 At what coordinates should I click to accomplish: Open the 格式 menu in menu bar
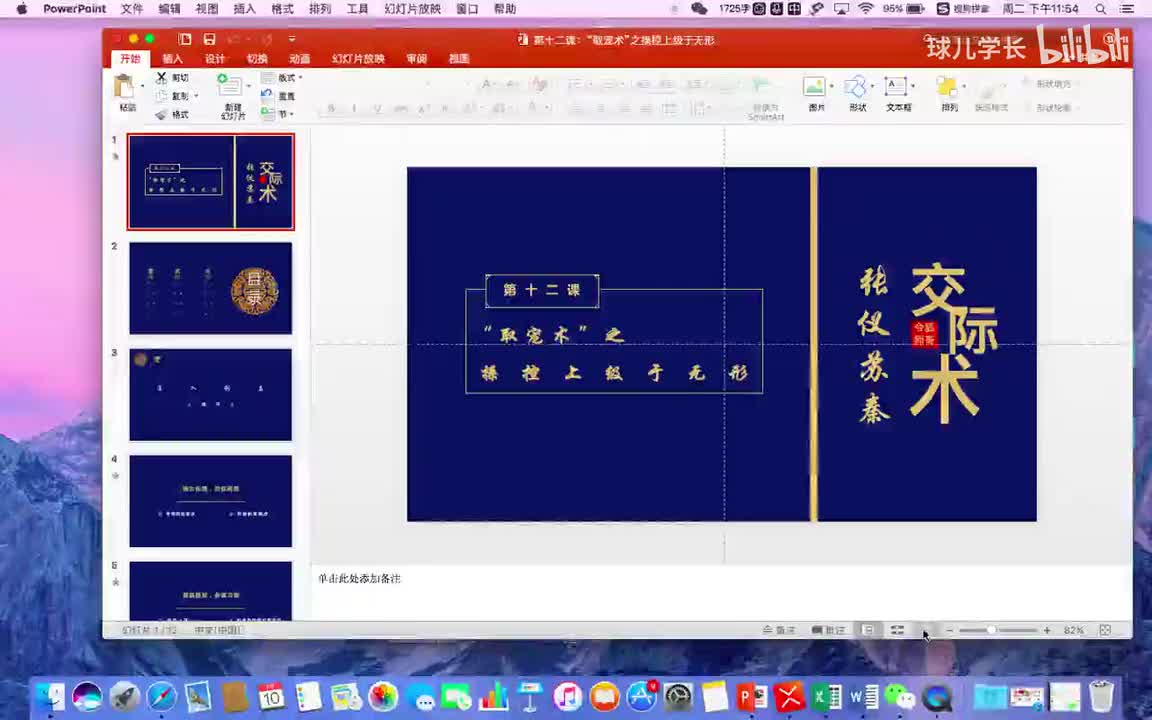(x=282, y=9)
